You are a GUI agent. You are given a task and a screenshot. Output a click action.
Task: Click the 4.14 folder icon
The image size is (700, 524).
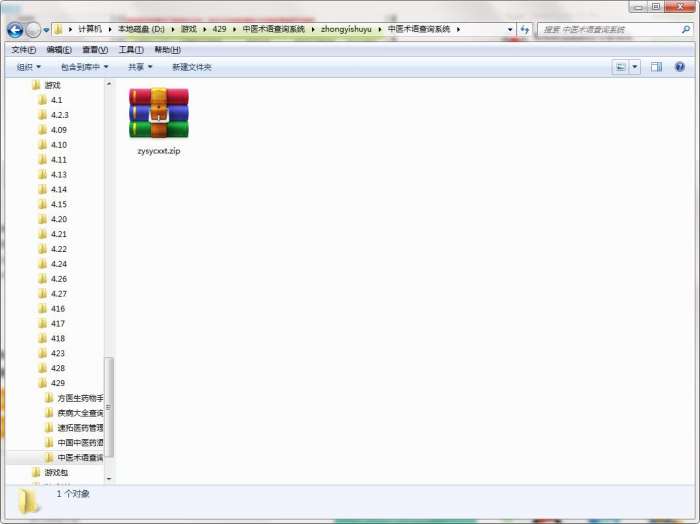tap(42, 189)
